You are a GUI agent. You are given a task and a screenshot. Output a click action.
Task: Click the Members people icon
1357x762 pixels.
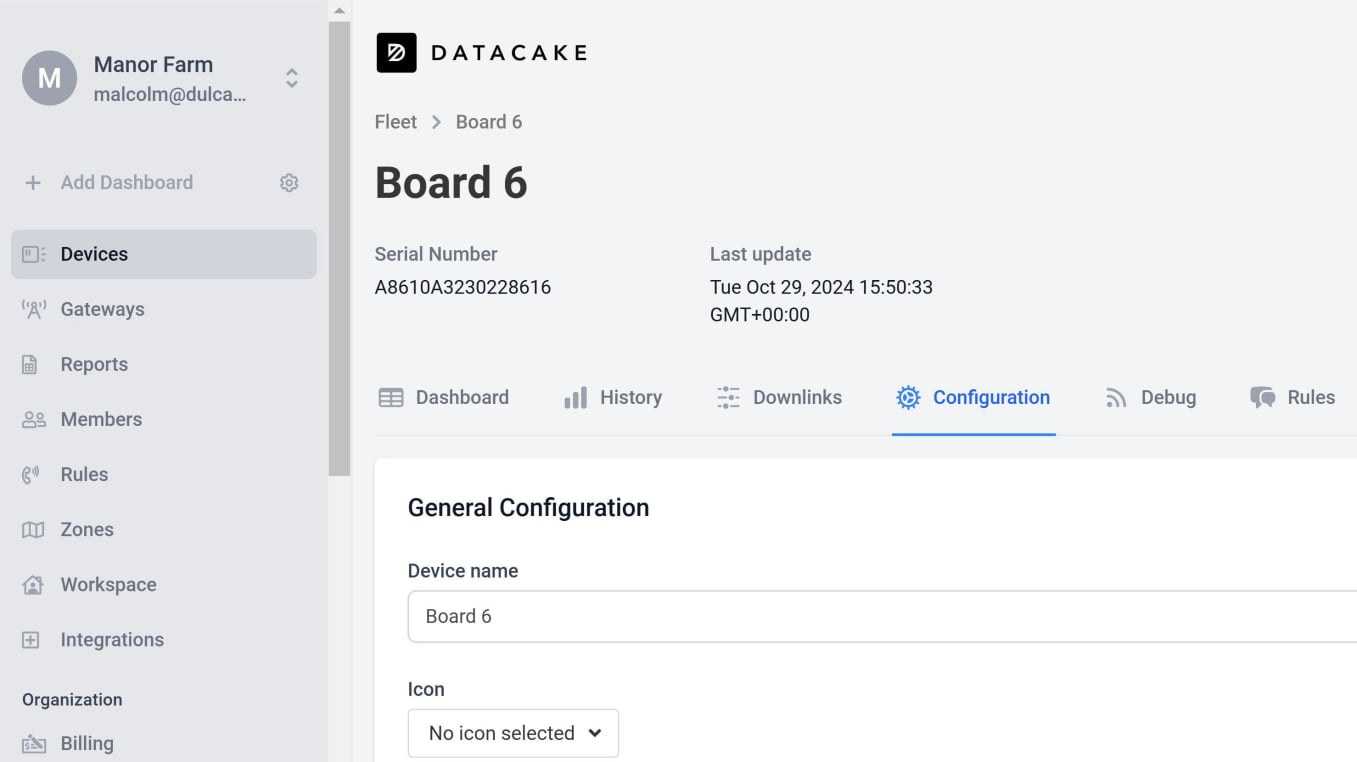pos(34,420)
